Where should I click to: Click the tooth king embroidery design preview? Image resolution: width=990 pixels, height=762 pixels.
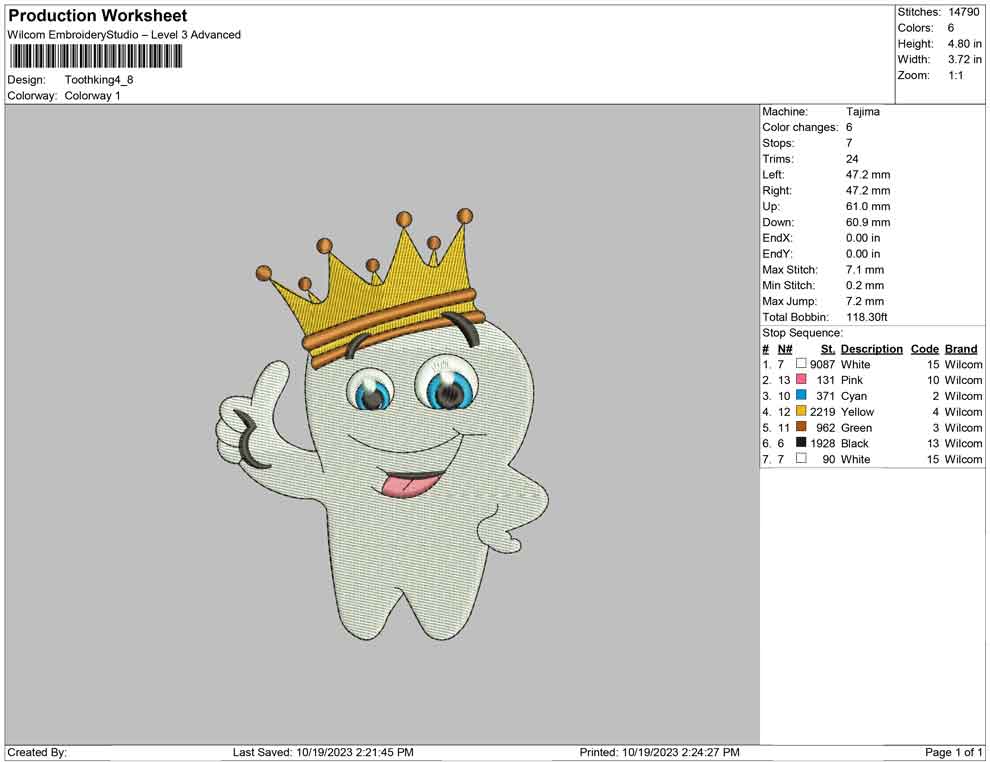381,424
